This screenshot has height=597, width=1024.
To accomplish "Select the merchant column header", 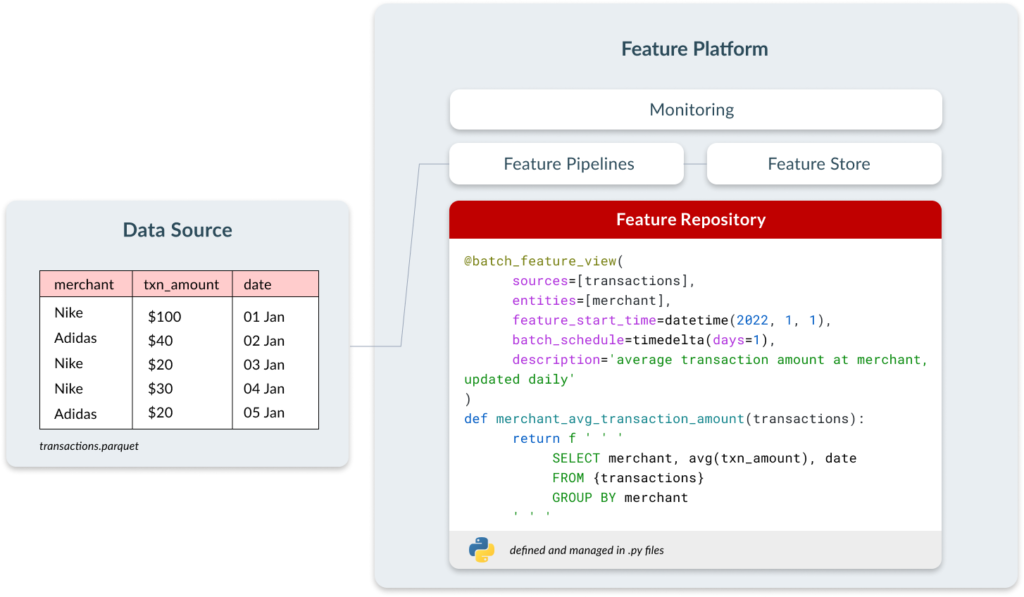I will (x=86, y=284).
